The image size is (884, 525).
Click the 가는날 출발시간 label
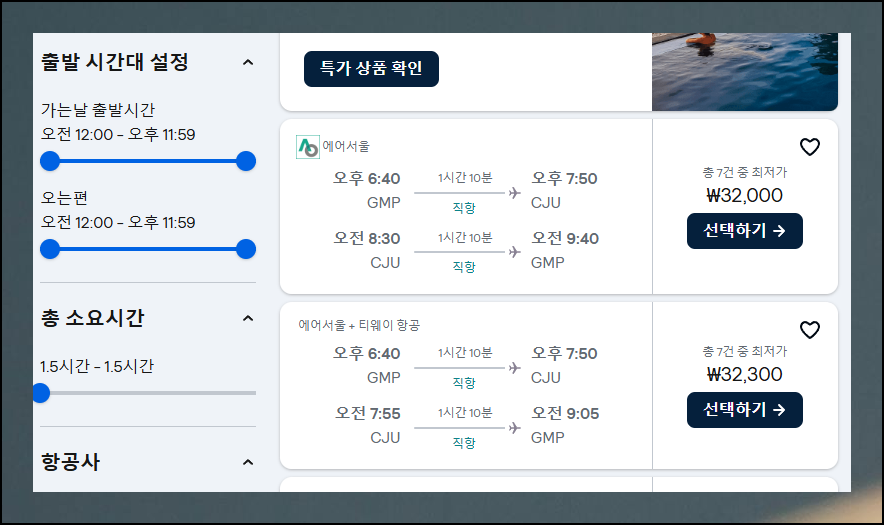click(x=98, y=110)
